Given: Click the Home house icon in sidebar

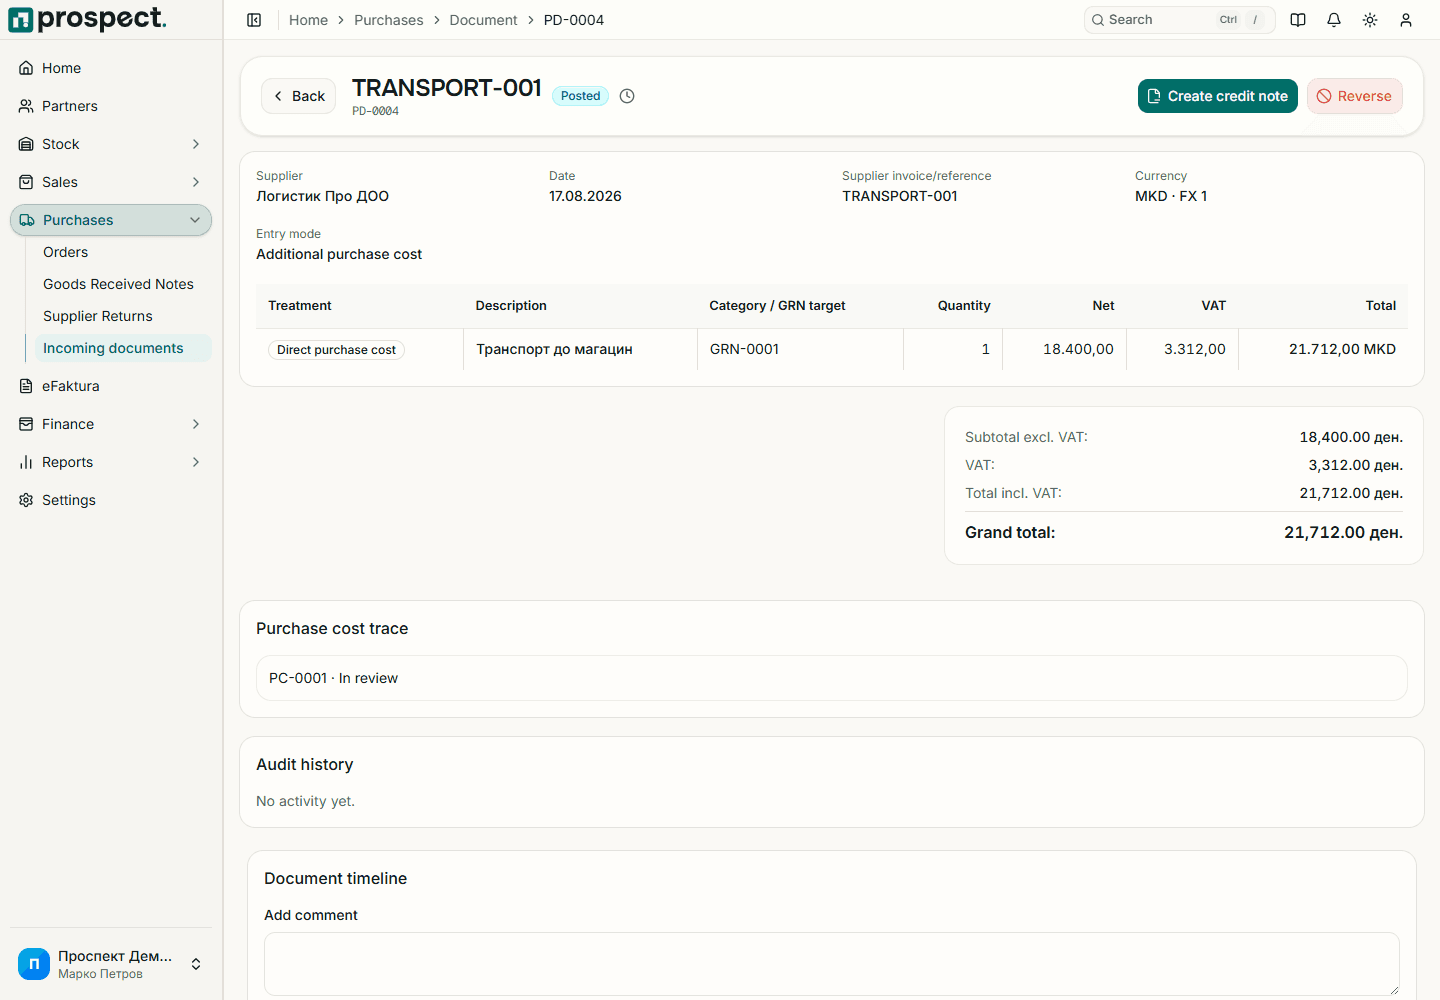Looking at the screenshot, I should [26, 68].
